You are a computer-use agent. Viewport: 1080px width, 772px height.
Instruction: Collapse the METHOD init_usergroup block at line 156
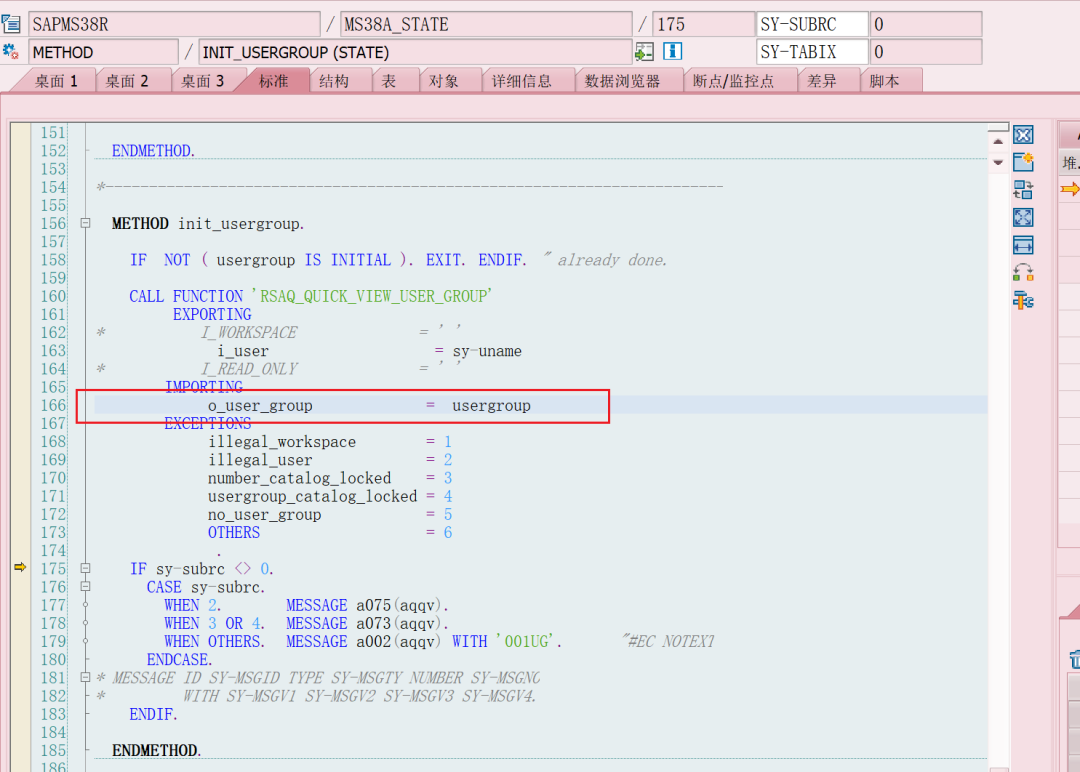point(85,223)
